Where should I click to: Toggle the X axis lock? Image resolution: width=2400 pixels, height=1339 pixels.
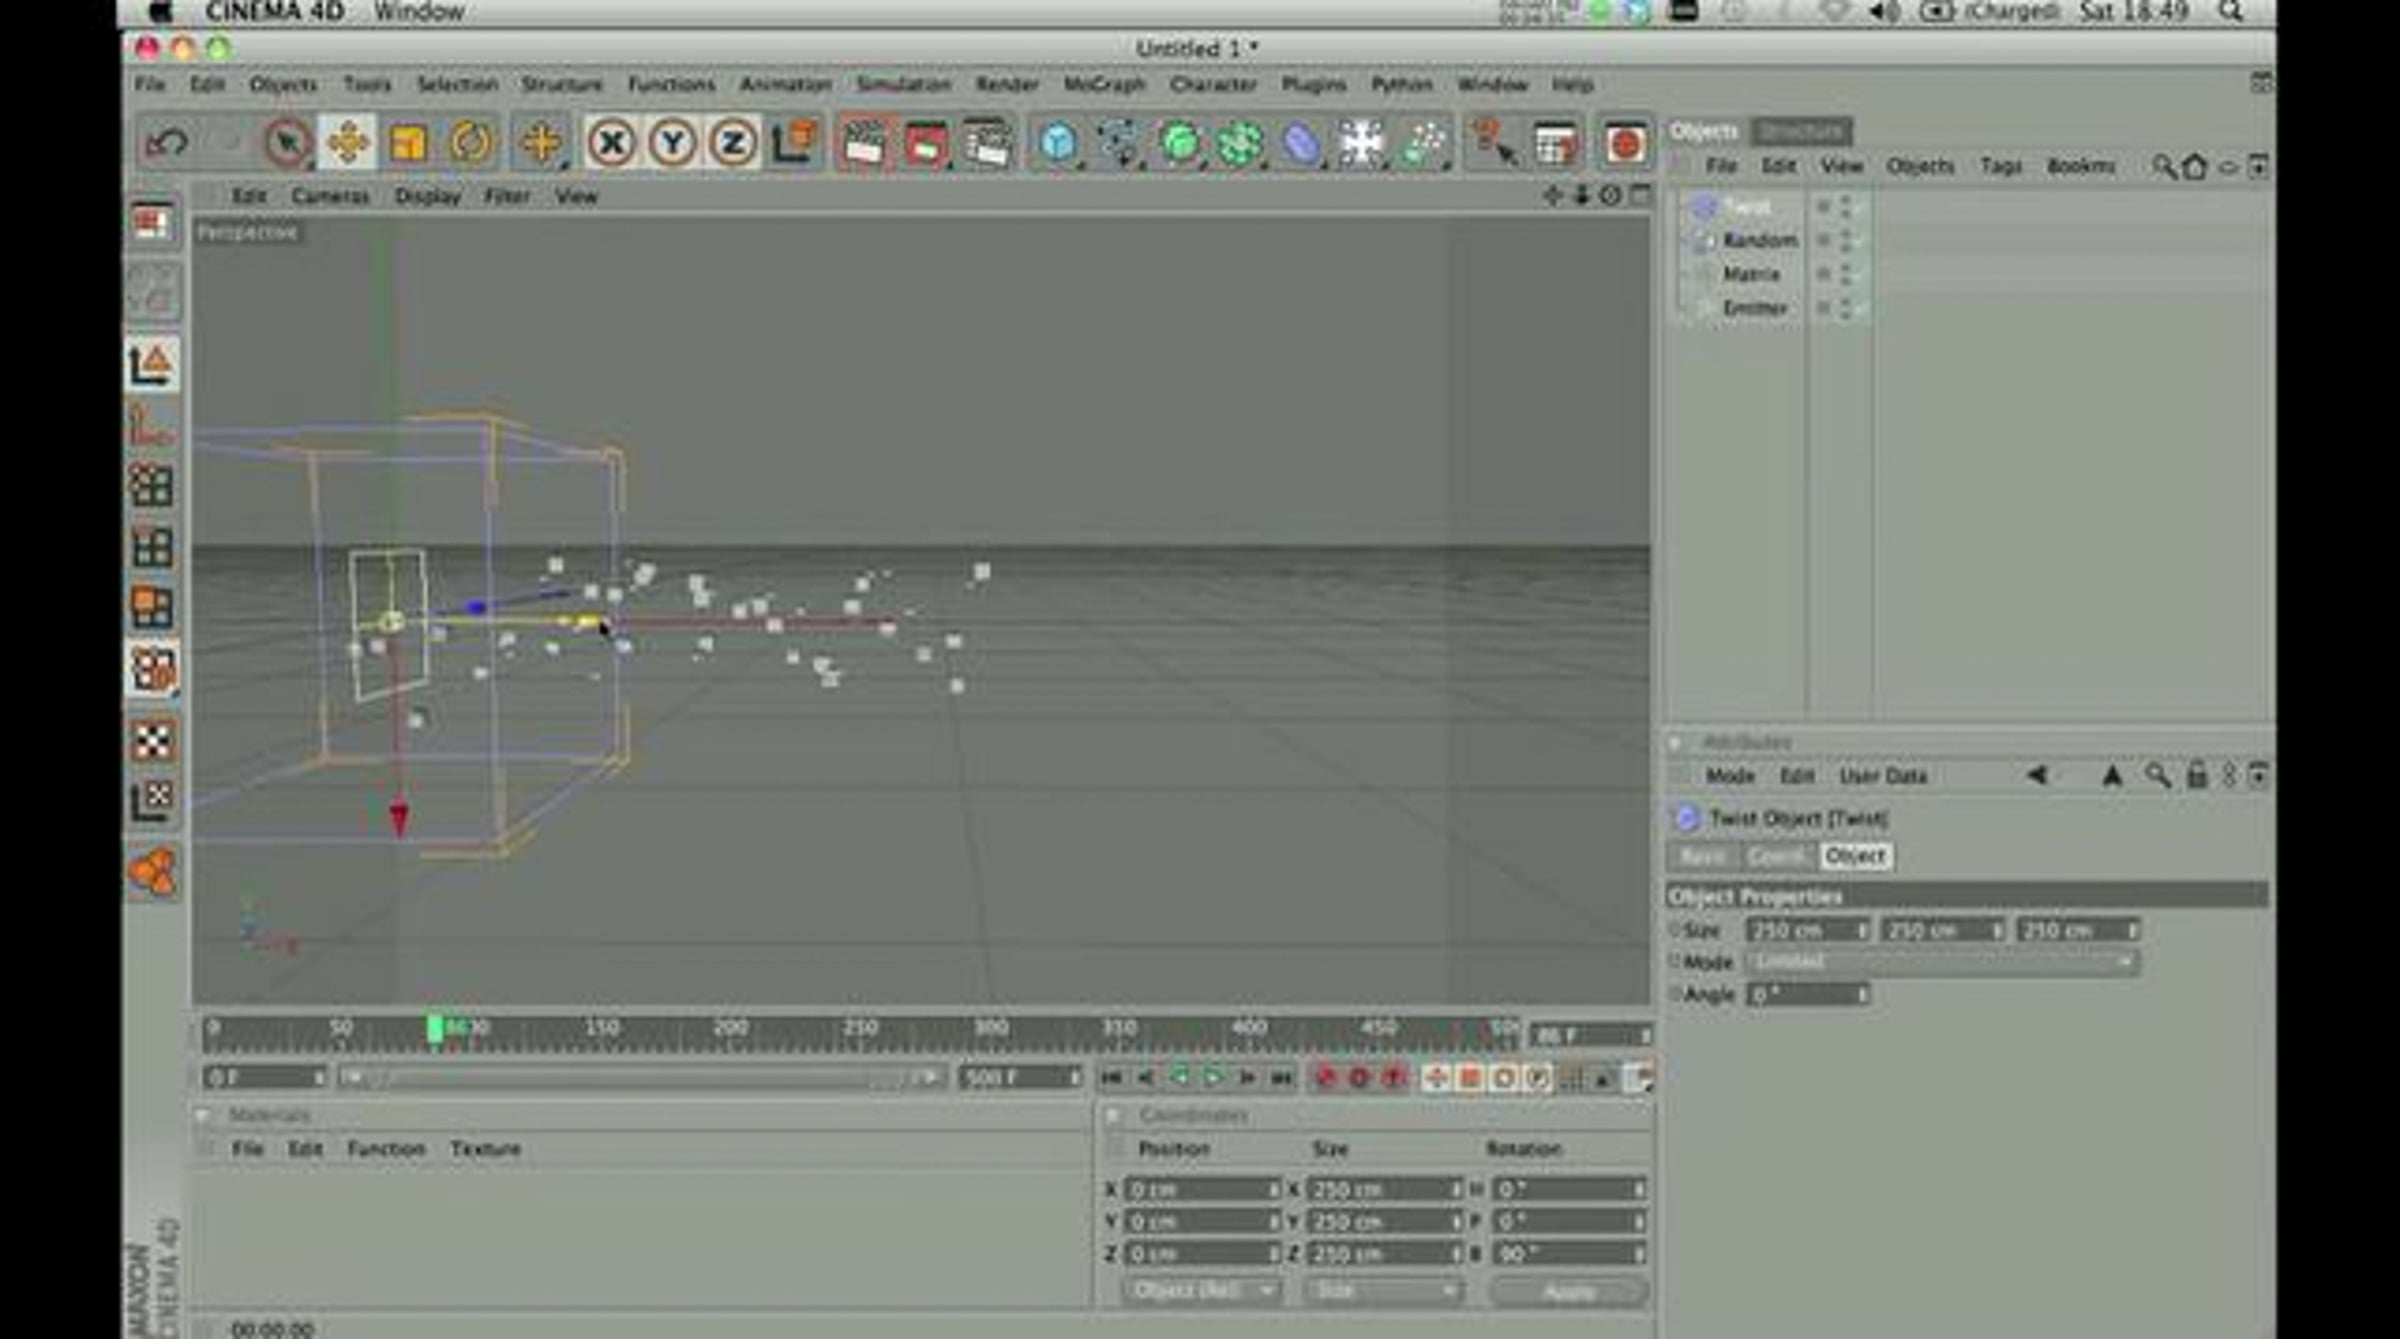coord(612,143)
